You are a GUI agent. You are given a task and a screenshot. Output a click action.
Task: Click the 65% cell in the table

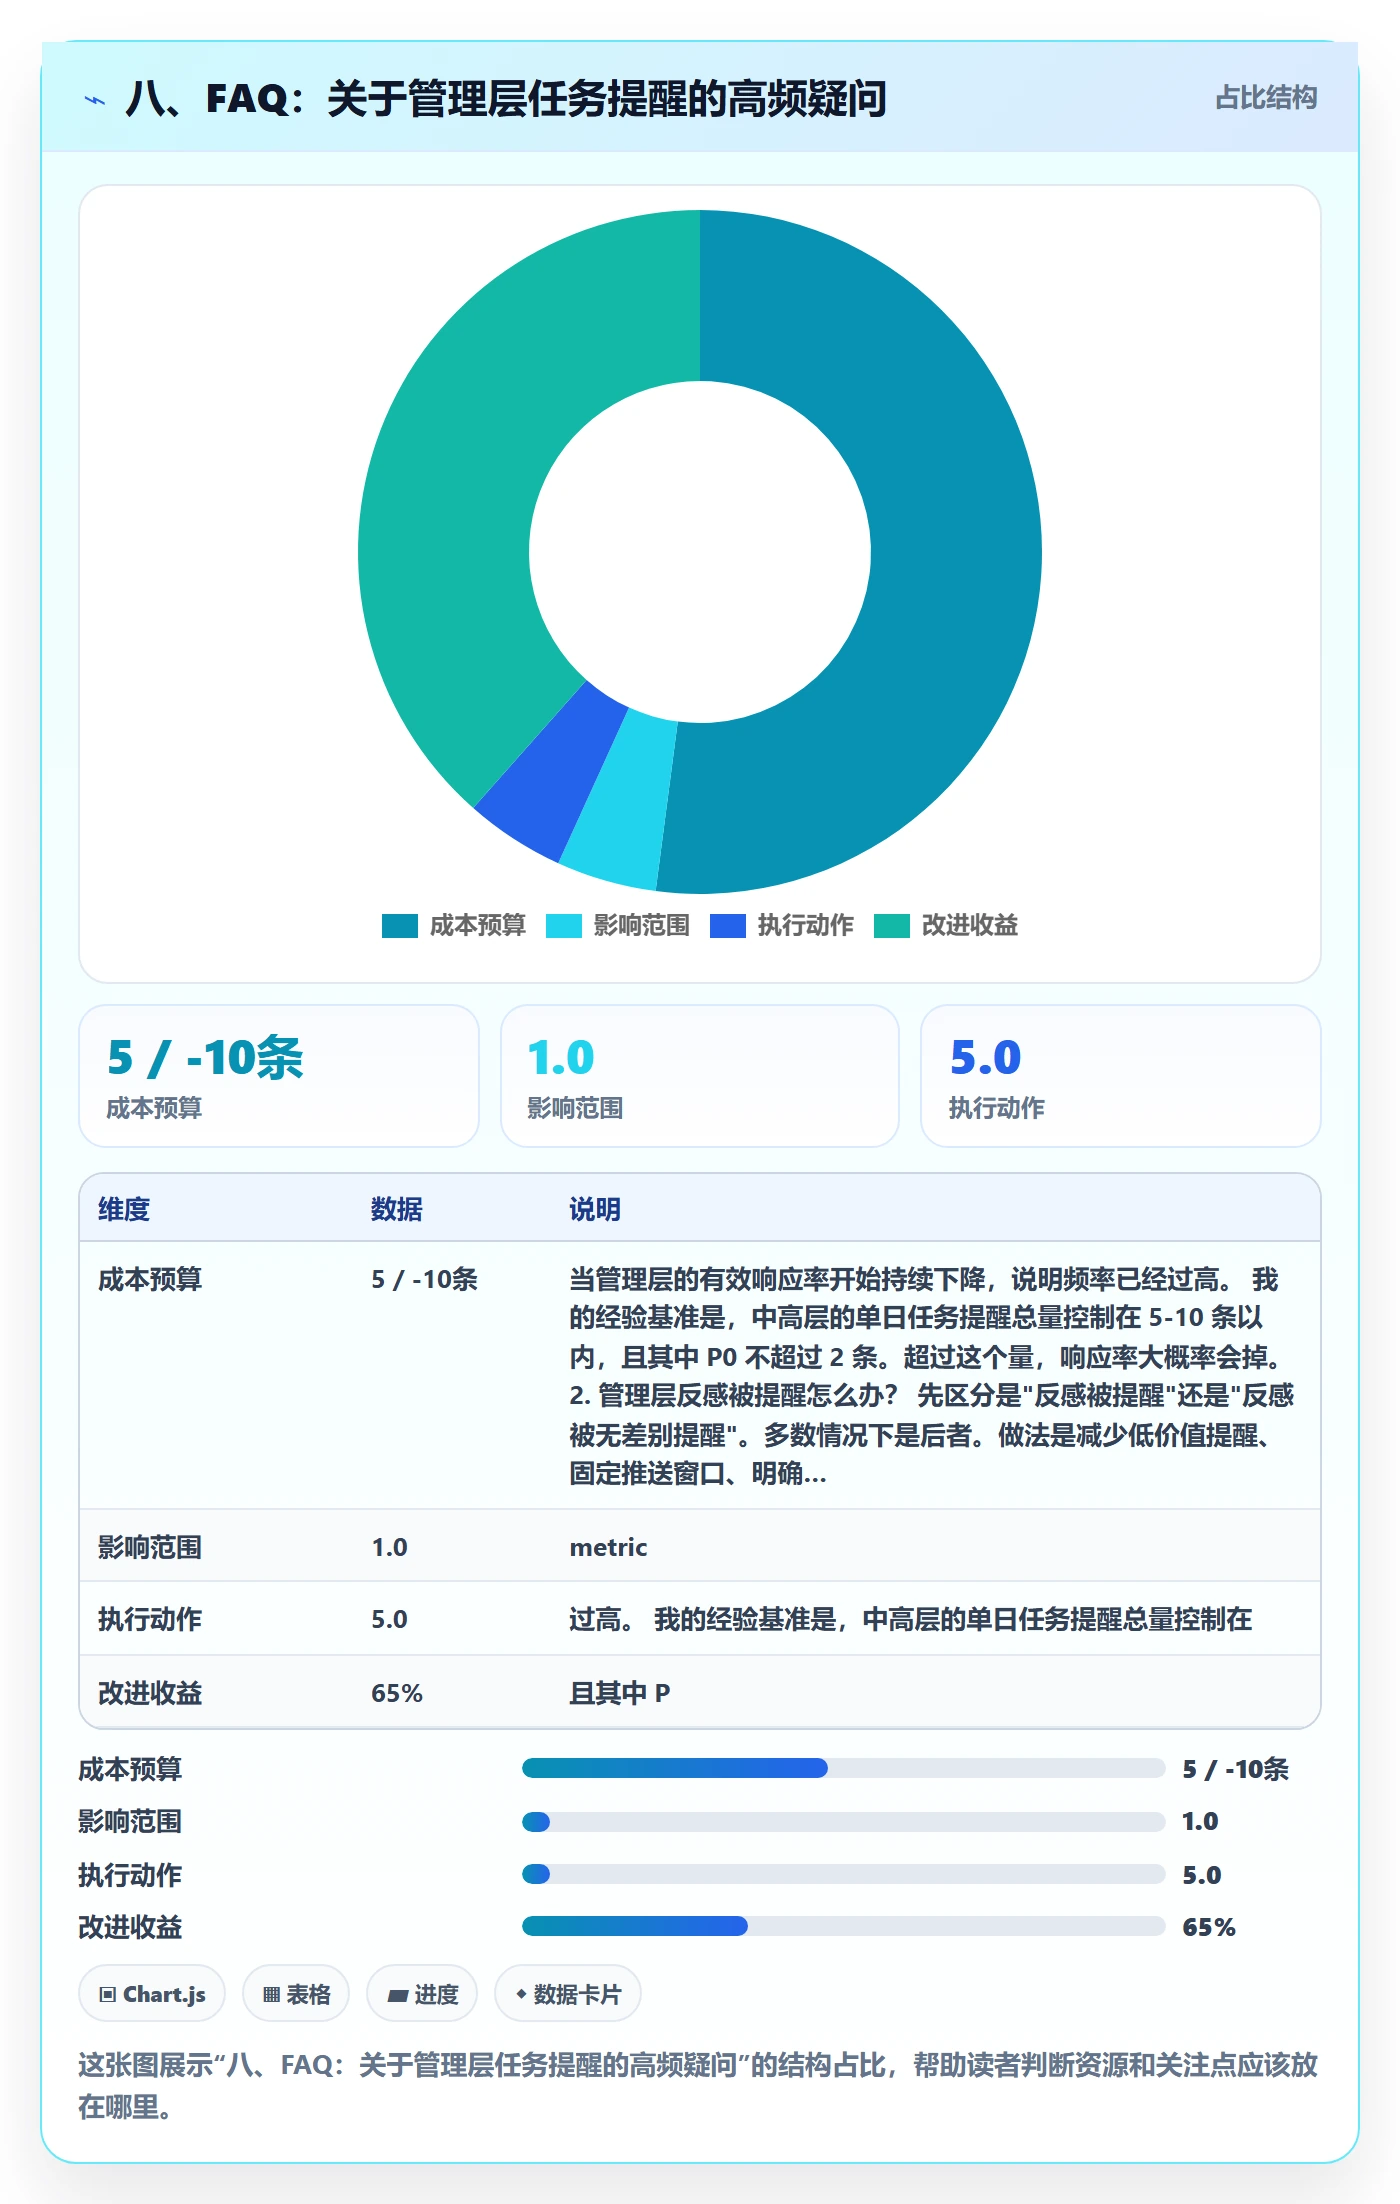click(x=397, y=1693)
